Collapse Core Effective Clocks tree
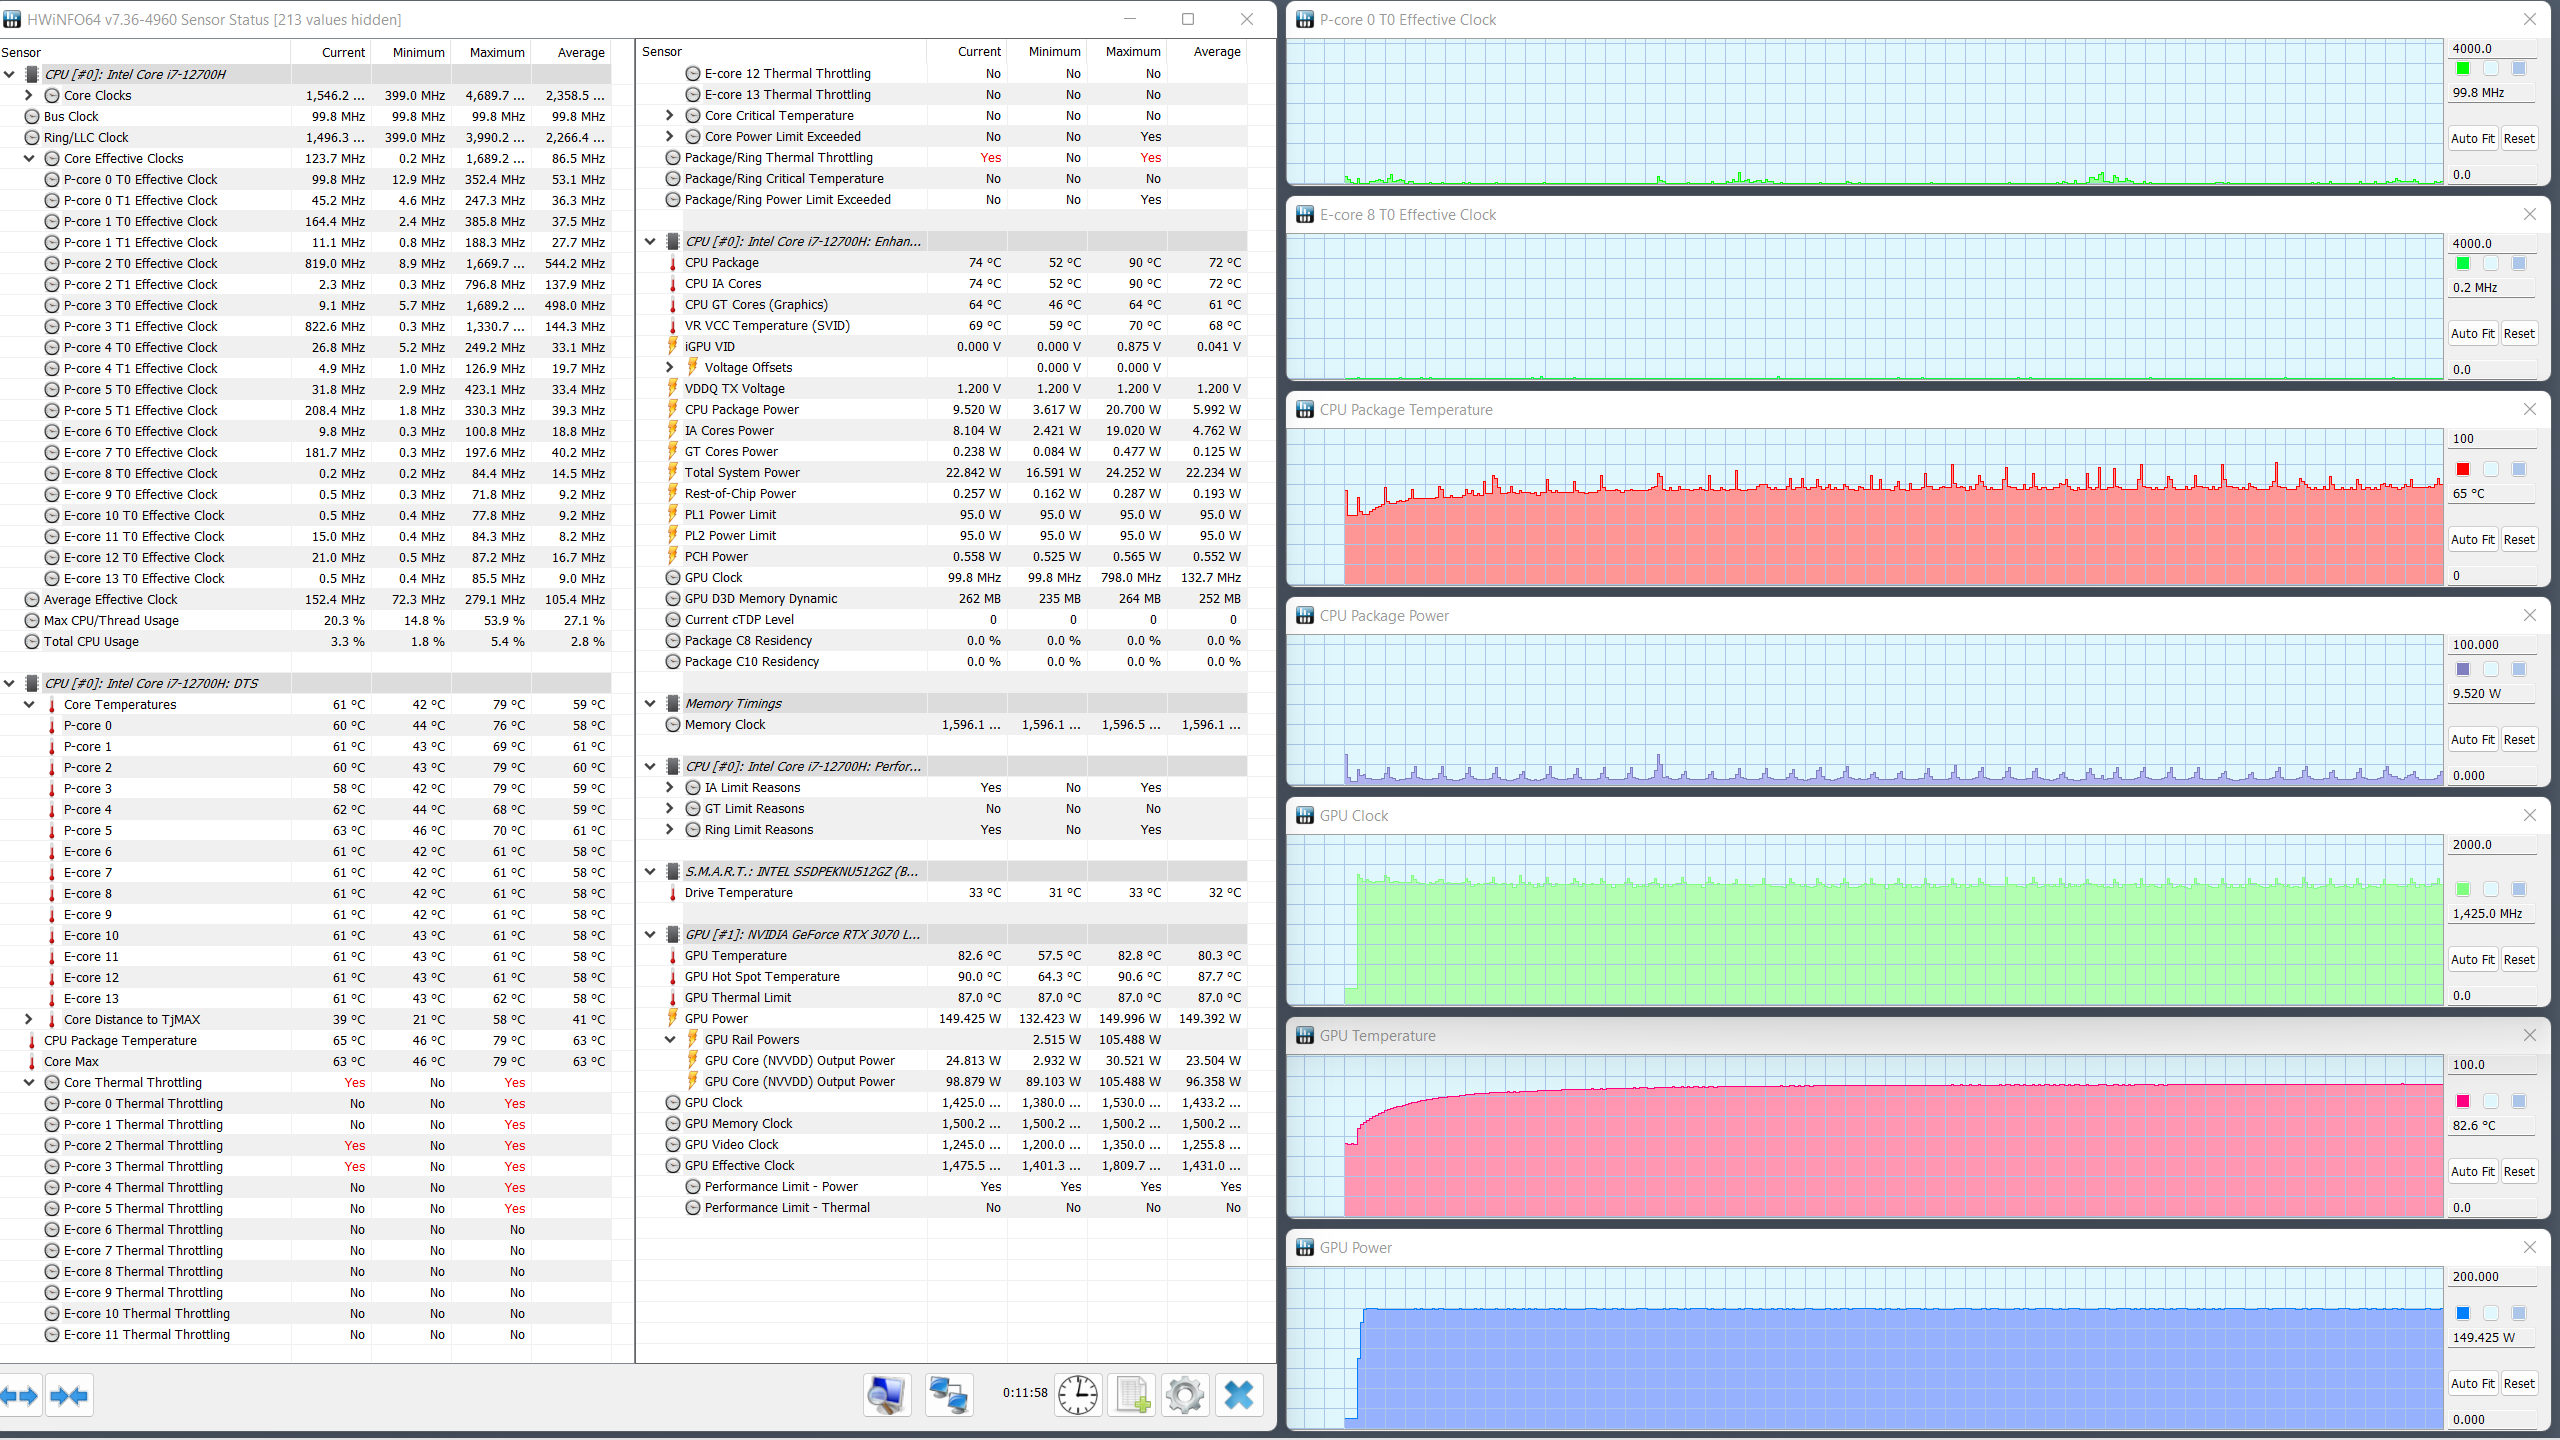This screenshot has width=2560, height=1440. point(29,158)
